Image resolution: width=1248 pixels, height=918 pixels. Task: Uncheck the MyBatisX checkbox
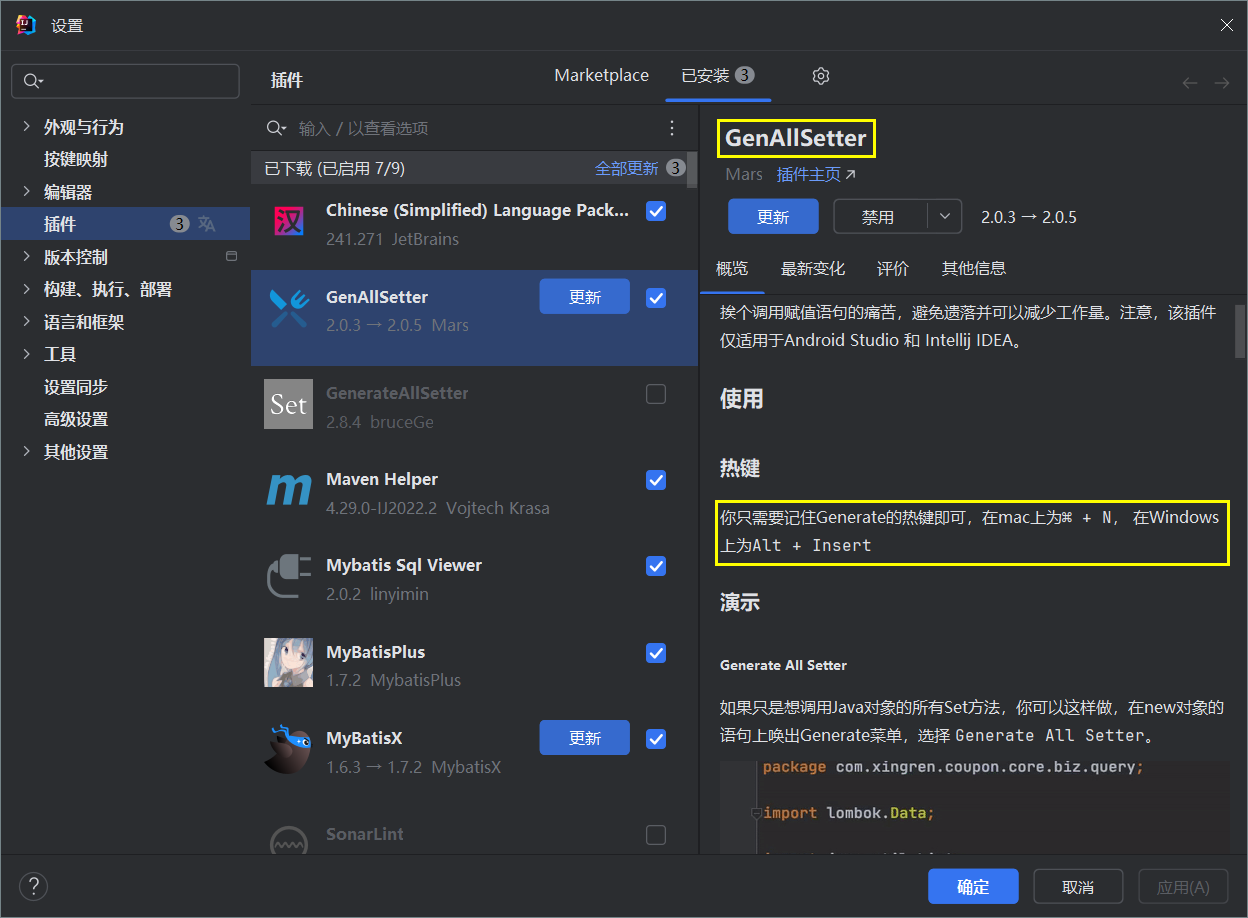(x=656, y=739)
